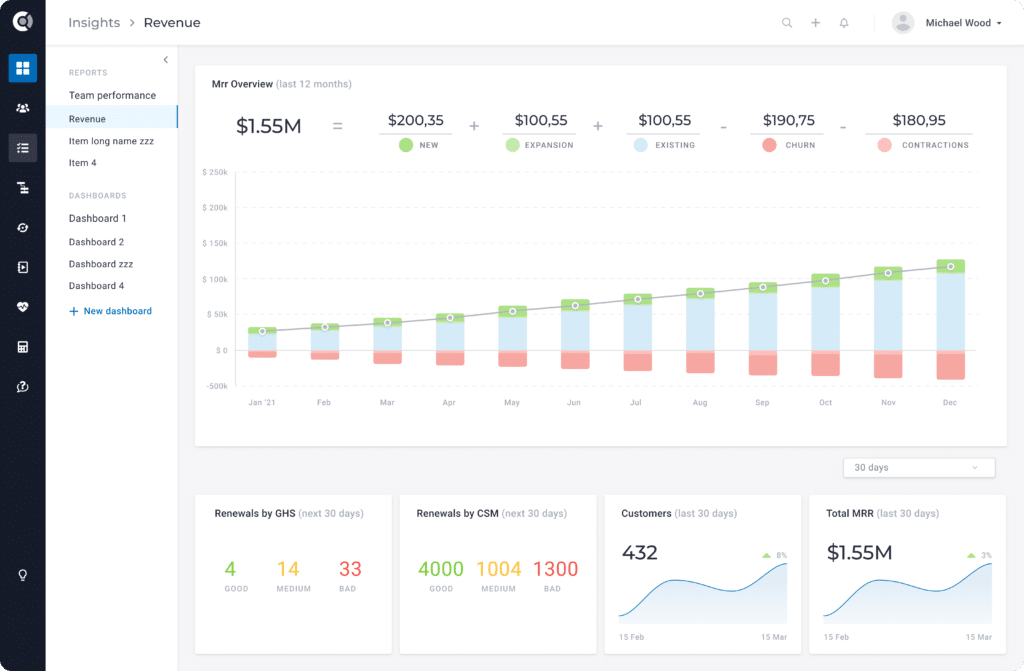Toggle the Churn series legend dot
The width and height of the screenshot is (1024, 671).
pos(769,145)
